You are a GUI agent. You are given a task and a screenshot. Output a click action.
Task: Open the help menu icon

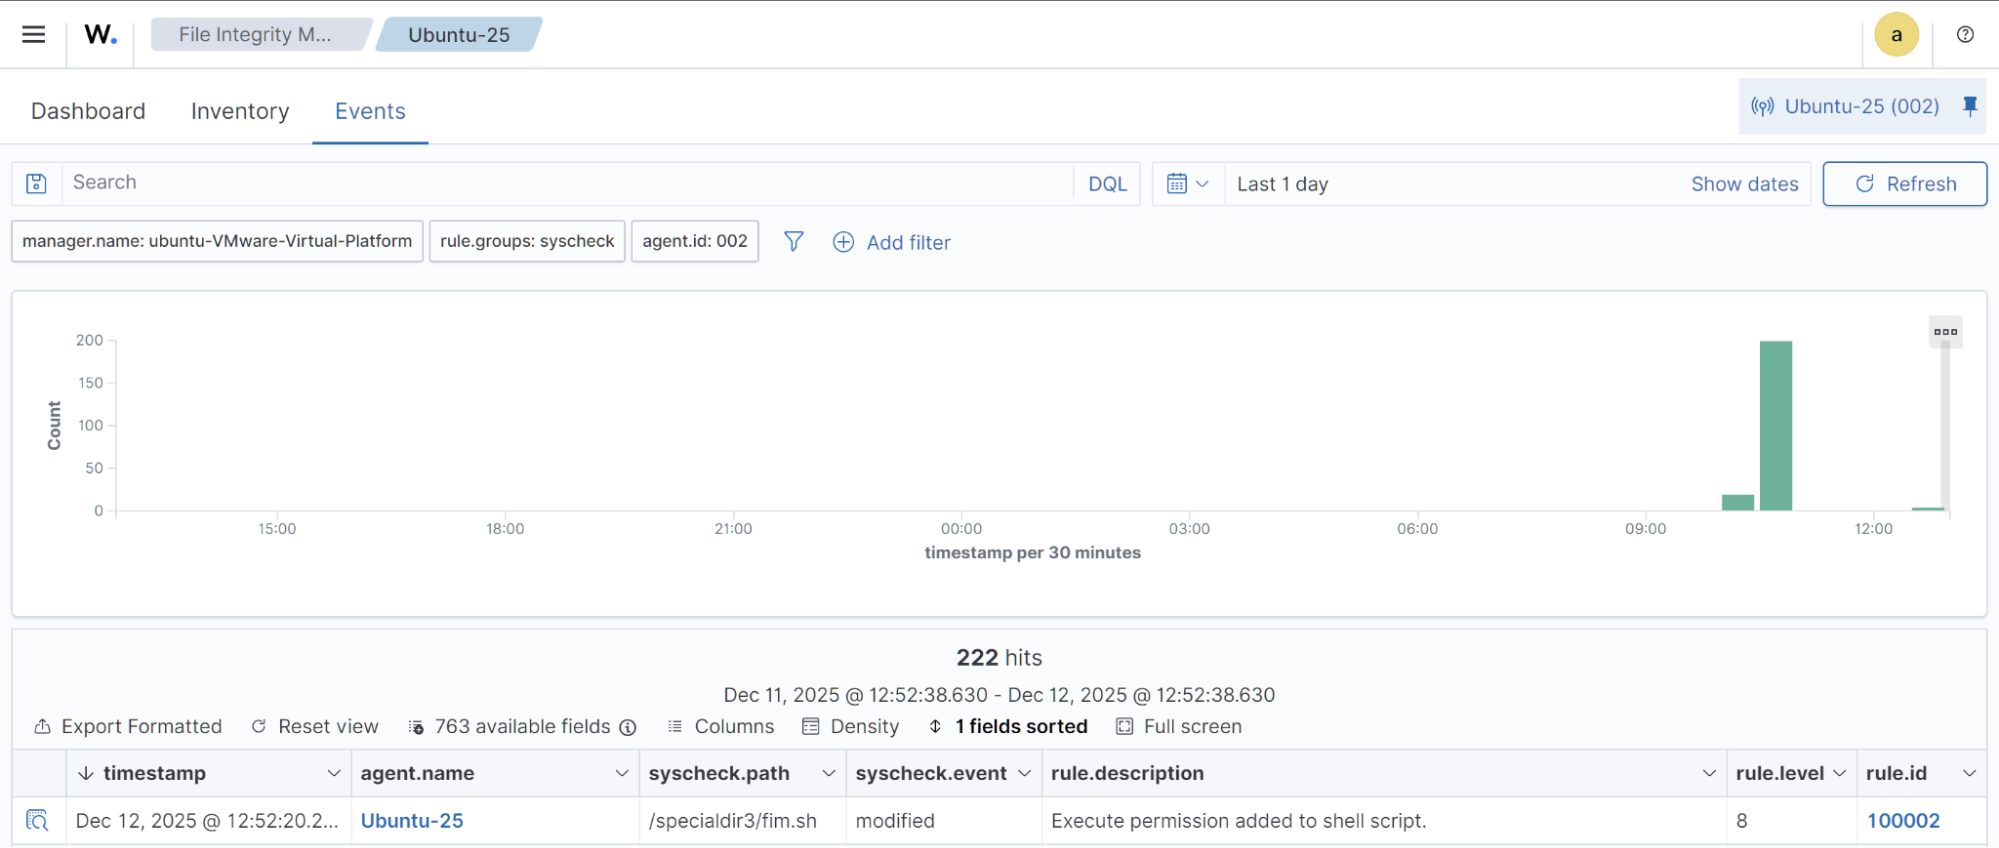pos(1965,35)
